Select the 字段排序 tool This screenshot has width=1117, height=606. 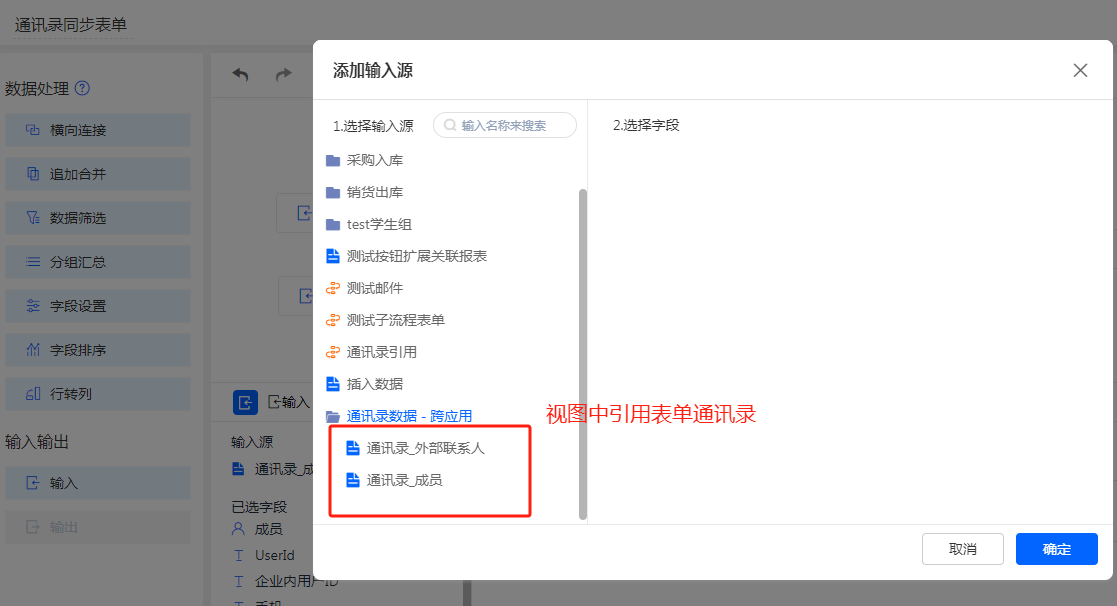(x=97, y=350)
